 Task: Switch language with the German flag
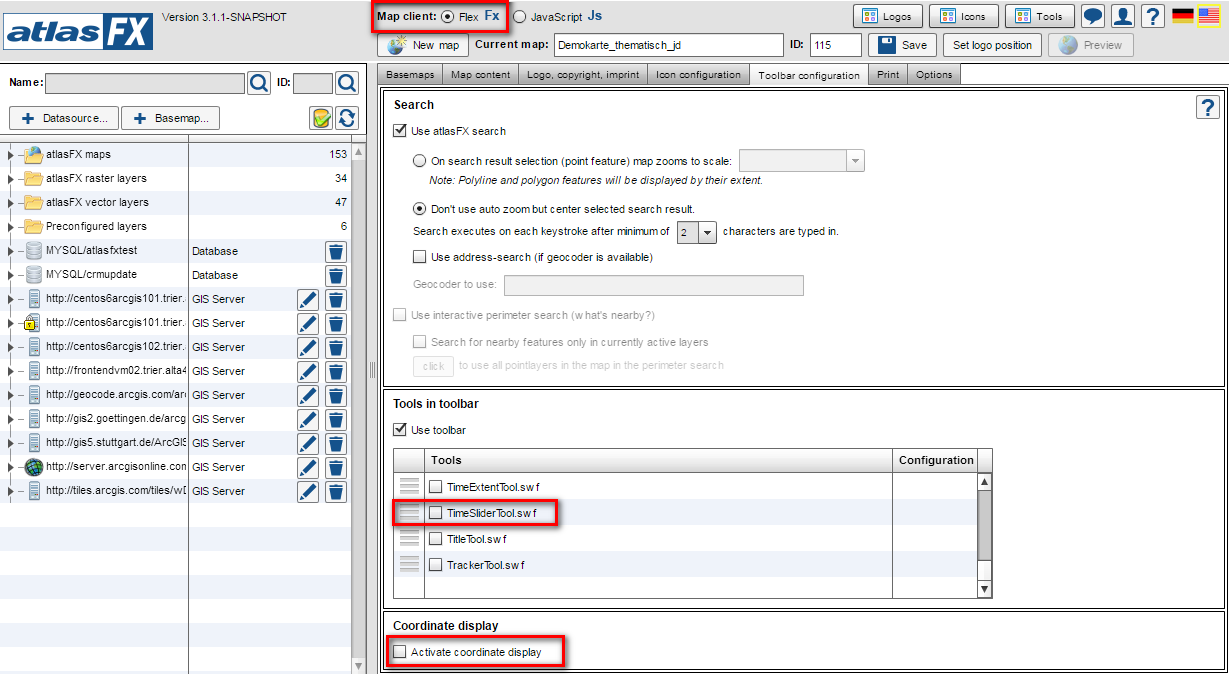[x=1183, y=16]
